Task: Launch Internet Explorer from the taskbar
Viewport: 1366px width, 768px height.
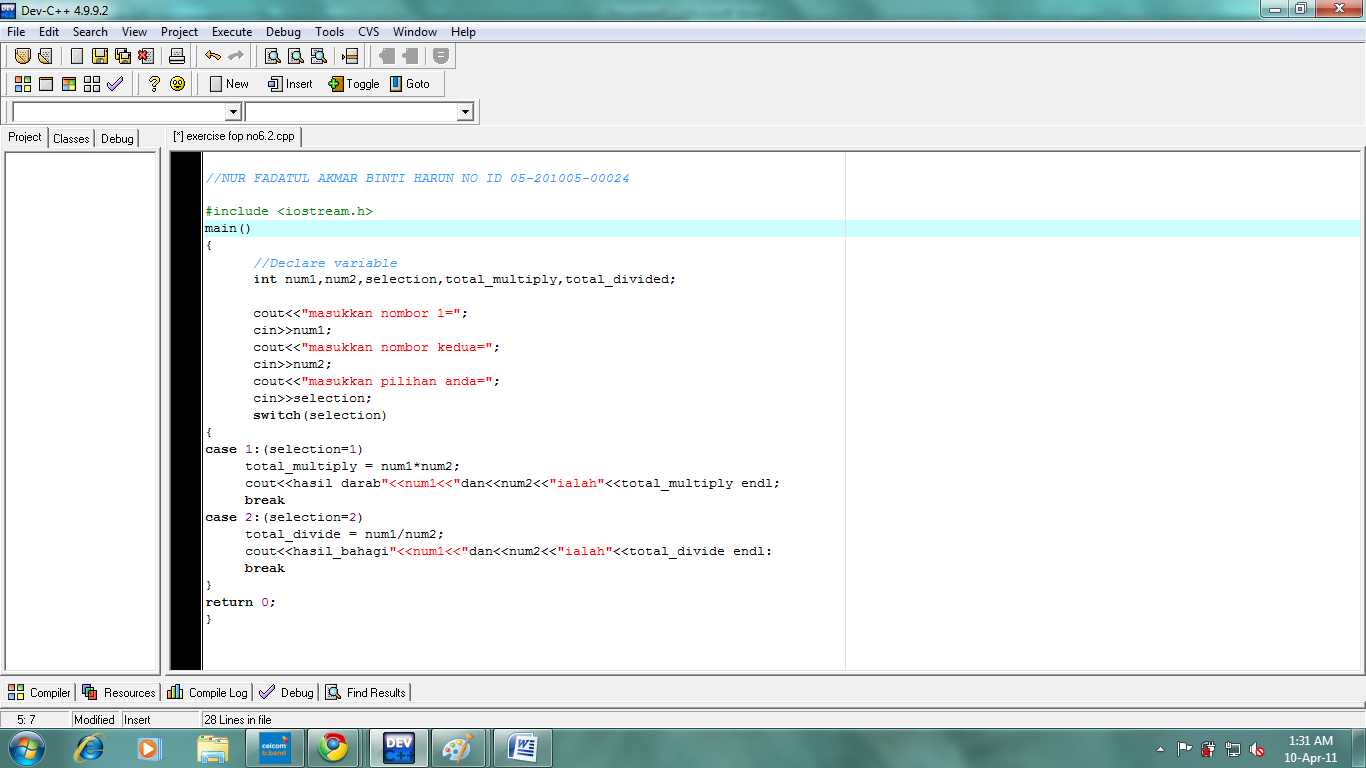Action: pos(91,748)
